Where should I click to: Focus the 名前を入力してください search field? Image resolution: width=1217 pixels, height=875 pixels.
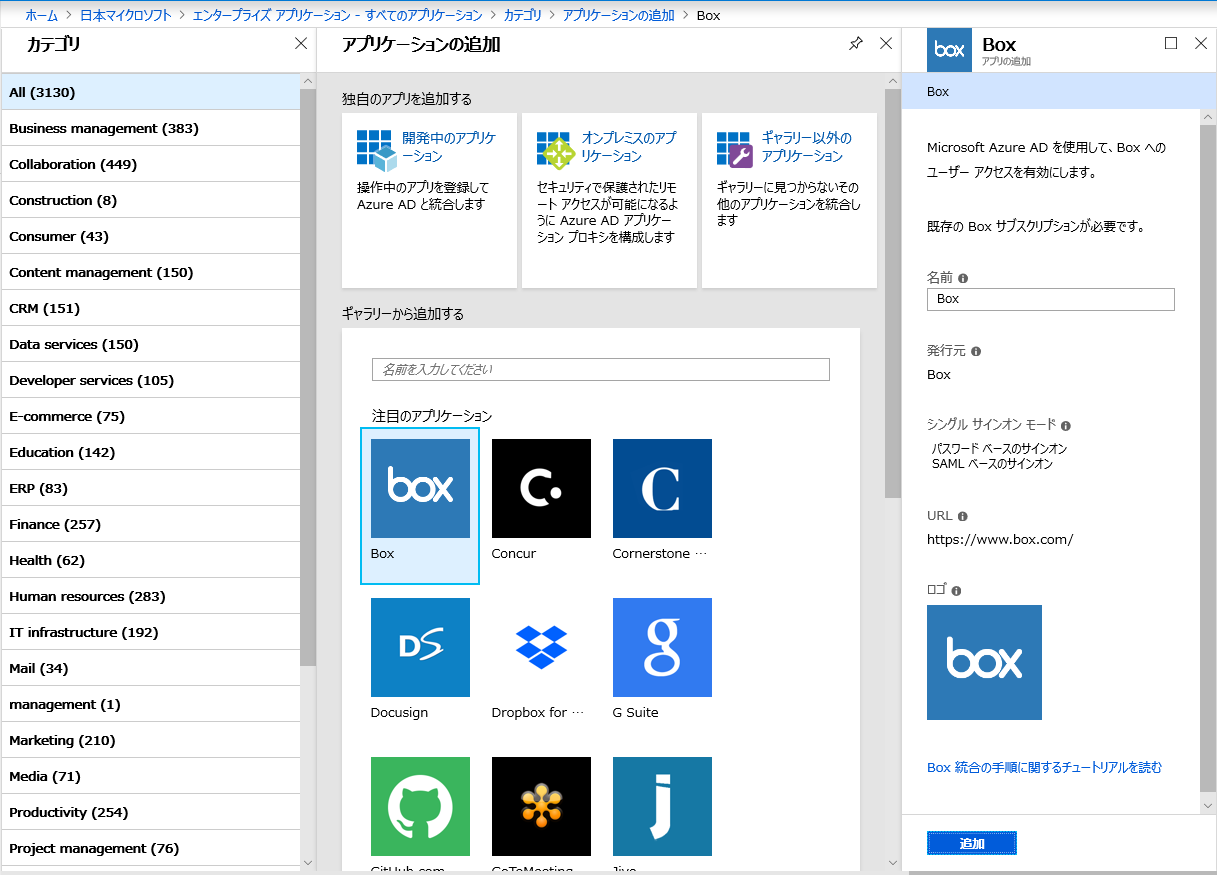tap(601, 369)
